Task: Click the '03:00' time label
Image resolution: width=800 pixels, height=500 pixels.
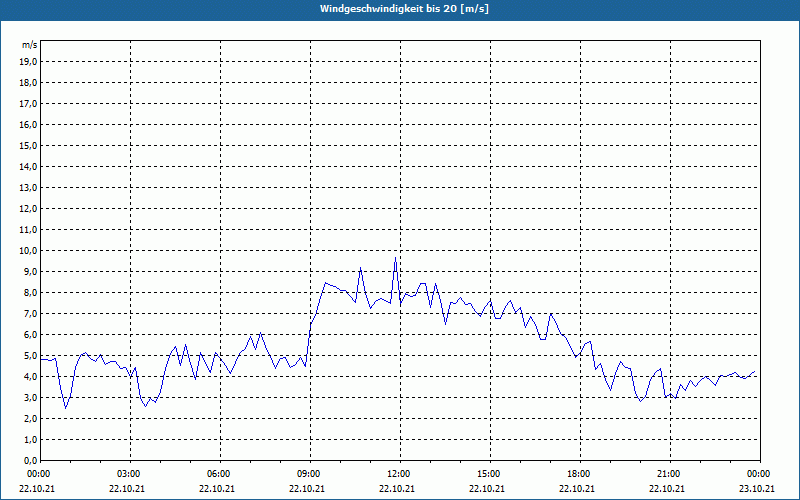Action: coord(131,474)
